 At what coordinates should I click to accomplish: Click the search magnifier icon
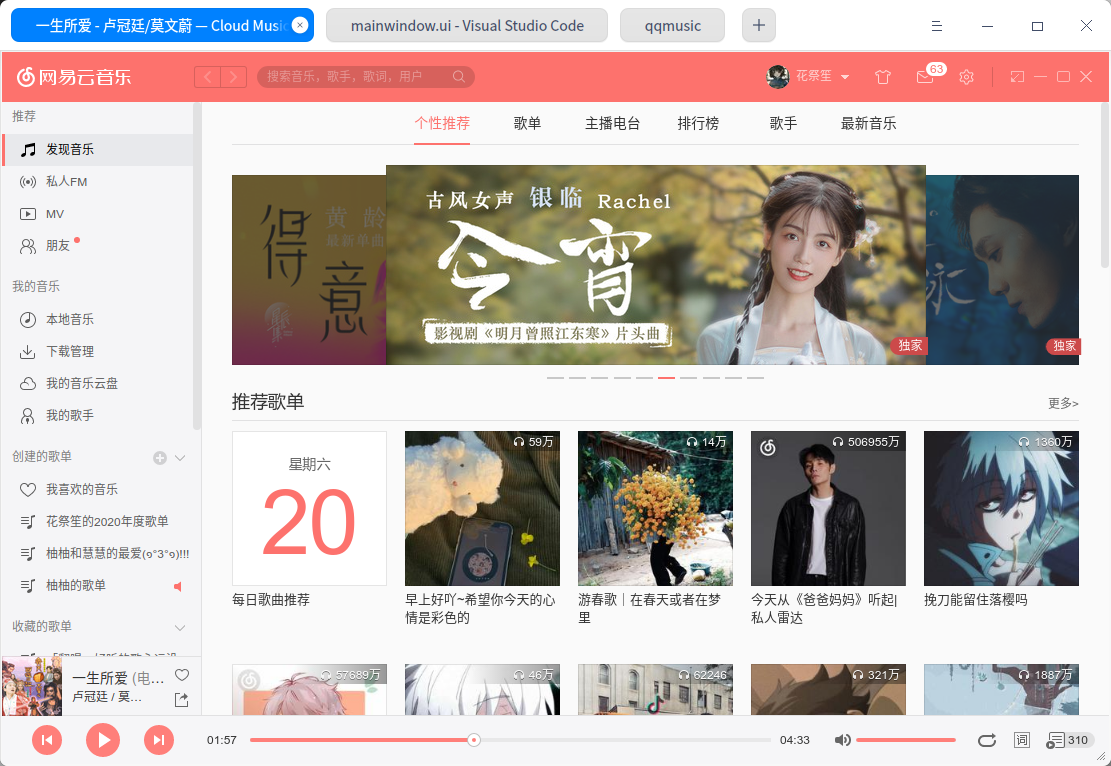[x=458, y=77]
